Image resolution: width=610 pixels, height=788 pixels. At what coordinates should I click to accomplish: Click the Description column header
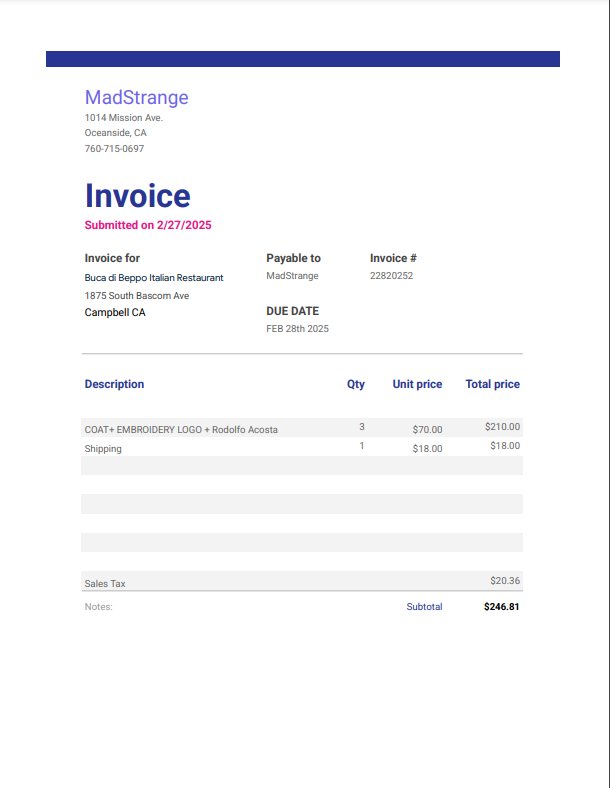click(114, 384)
